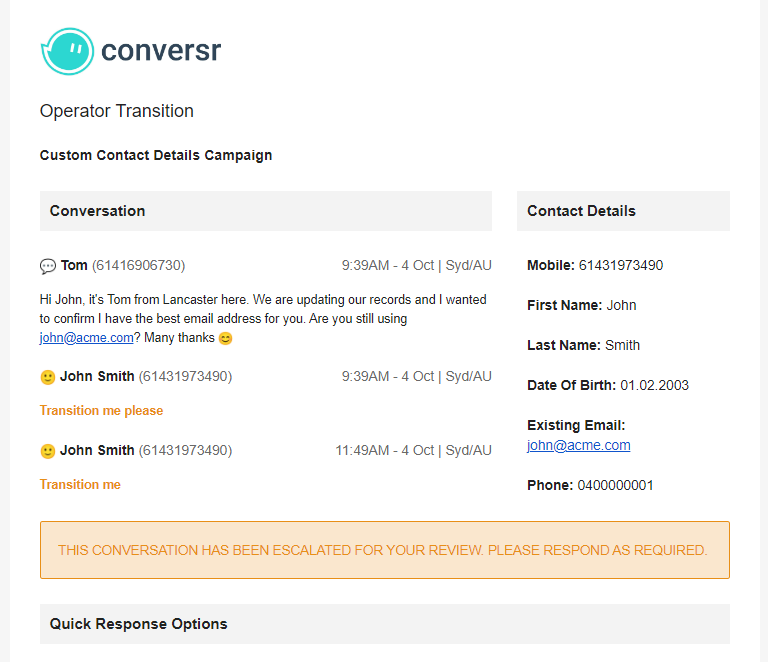Click Tom's sender number 61416906730
768x662 pixels.
(139, 265)
